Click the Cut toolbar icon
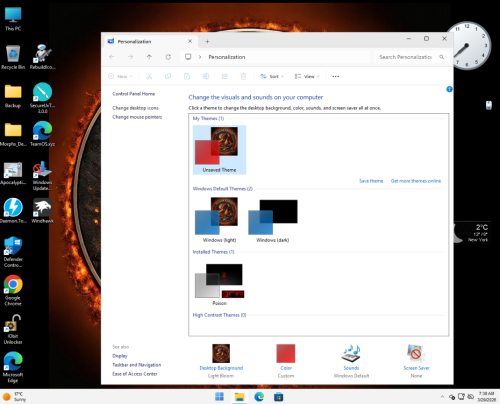 (149, 76)
